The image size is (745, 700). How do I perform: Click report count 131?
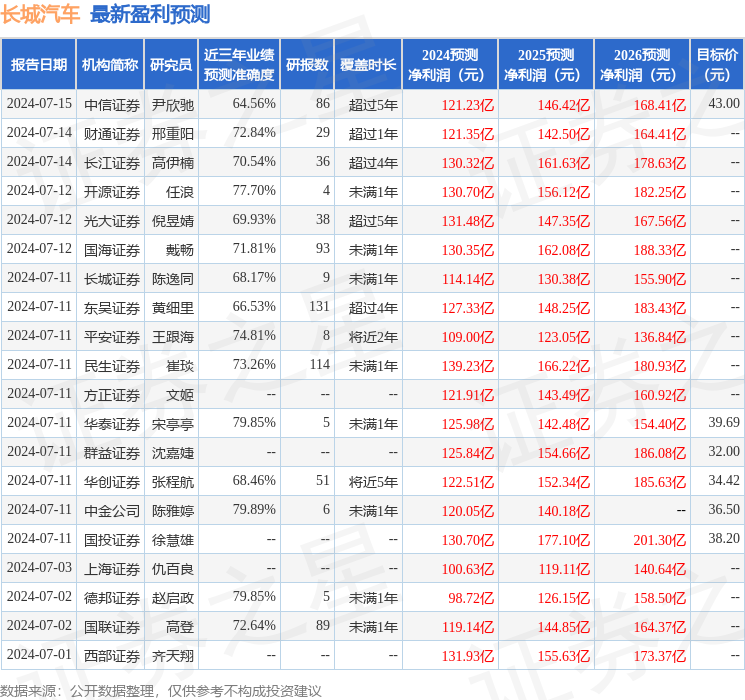tap(319, 306)
